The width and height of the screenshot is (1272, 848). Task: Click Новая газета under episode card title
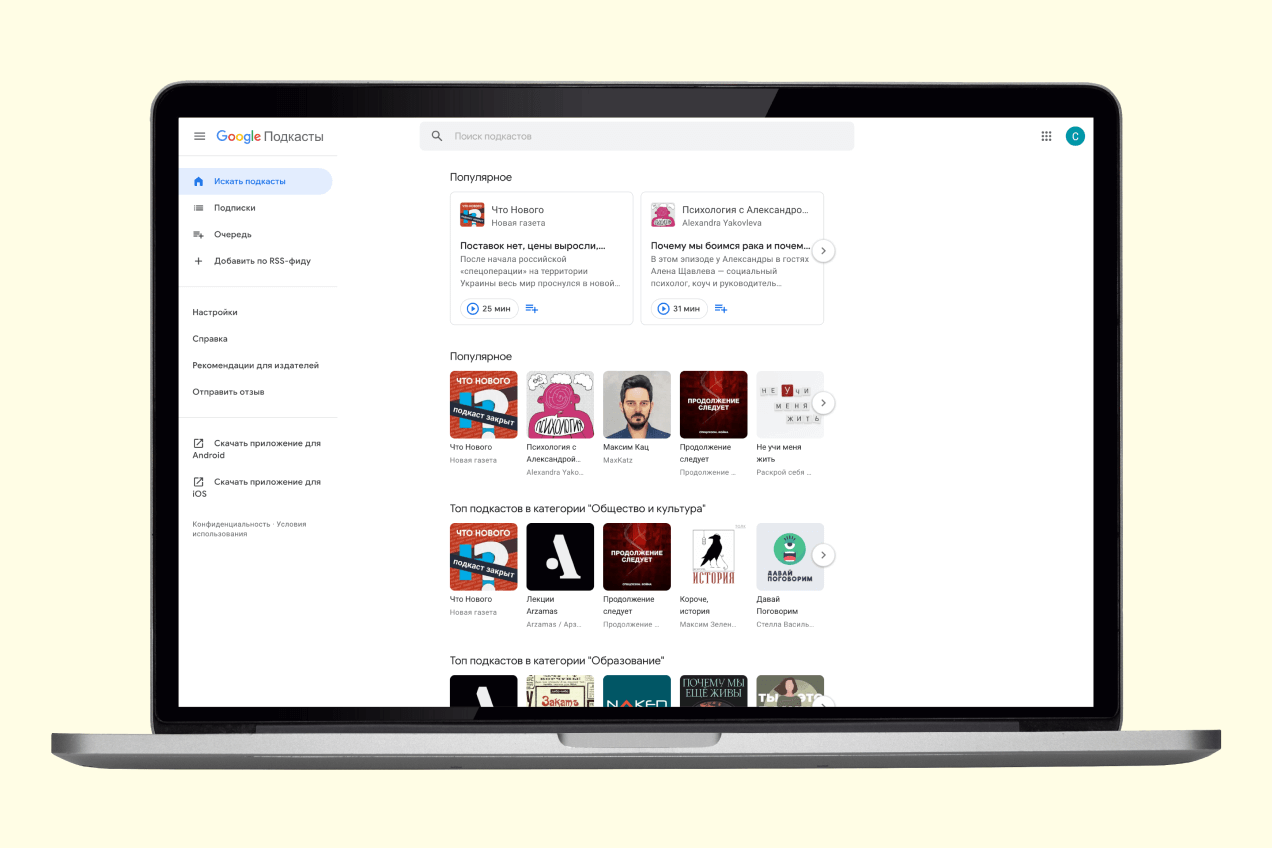click(518, 223)
